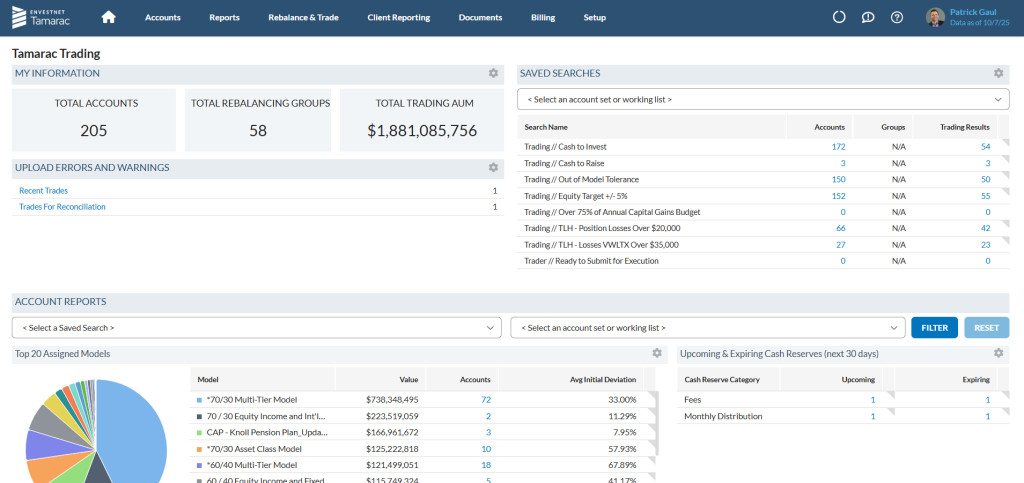1024x483 pixels.
Task: Open 55 trading results for Equity Target
Action: click(x=985, y=196)
